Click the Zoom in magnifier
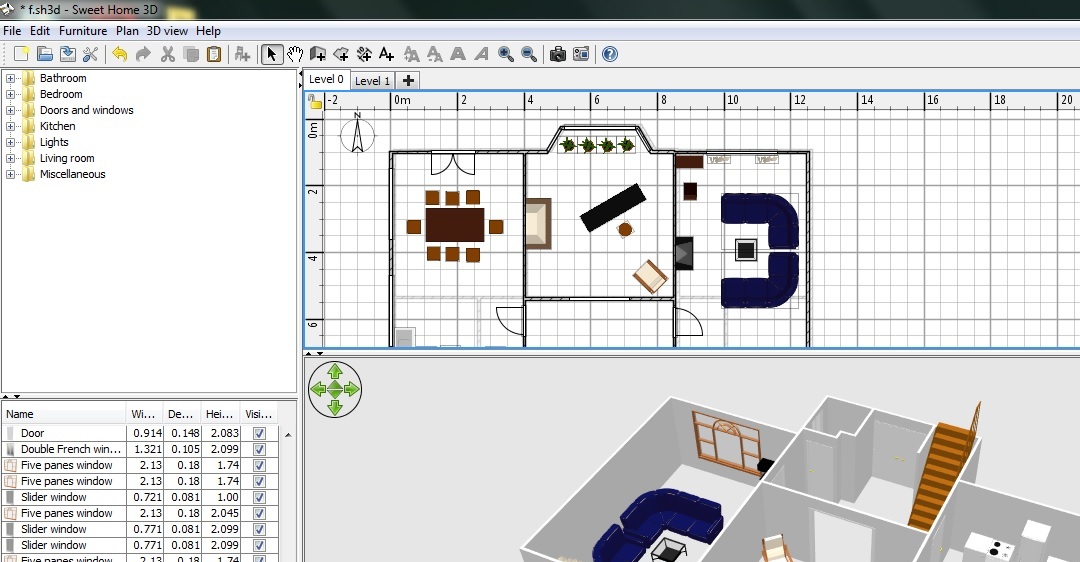 click(x=506, y=54)
